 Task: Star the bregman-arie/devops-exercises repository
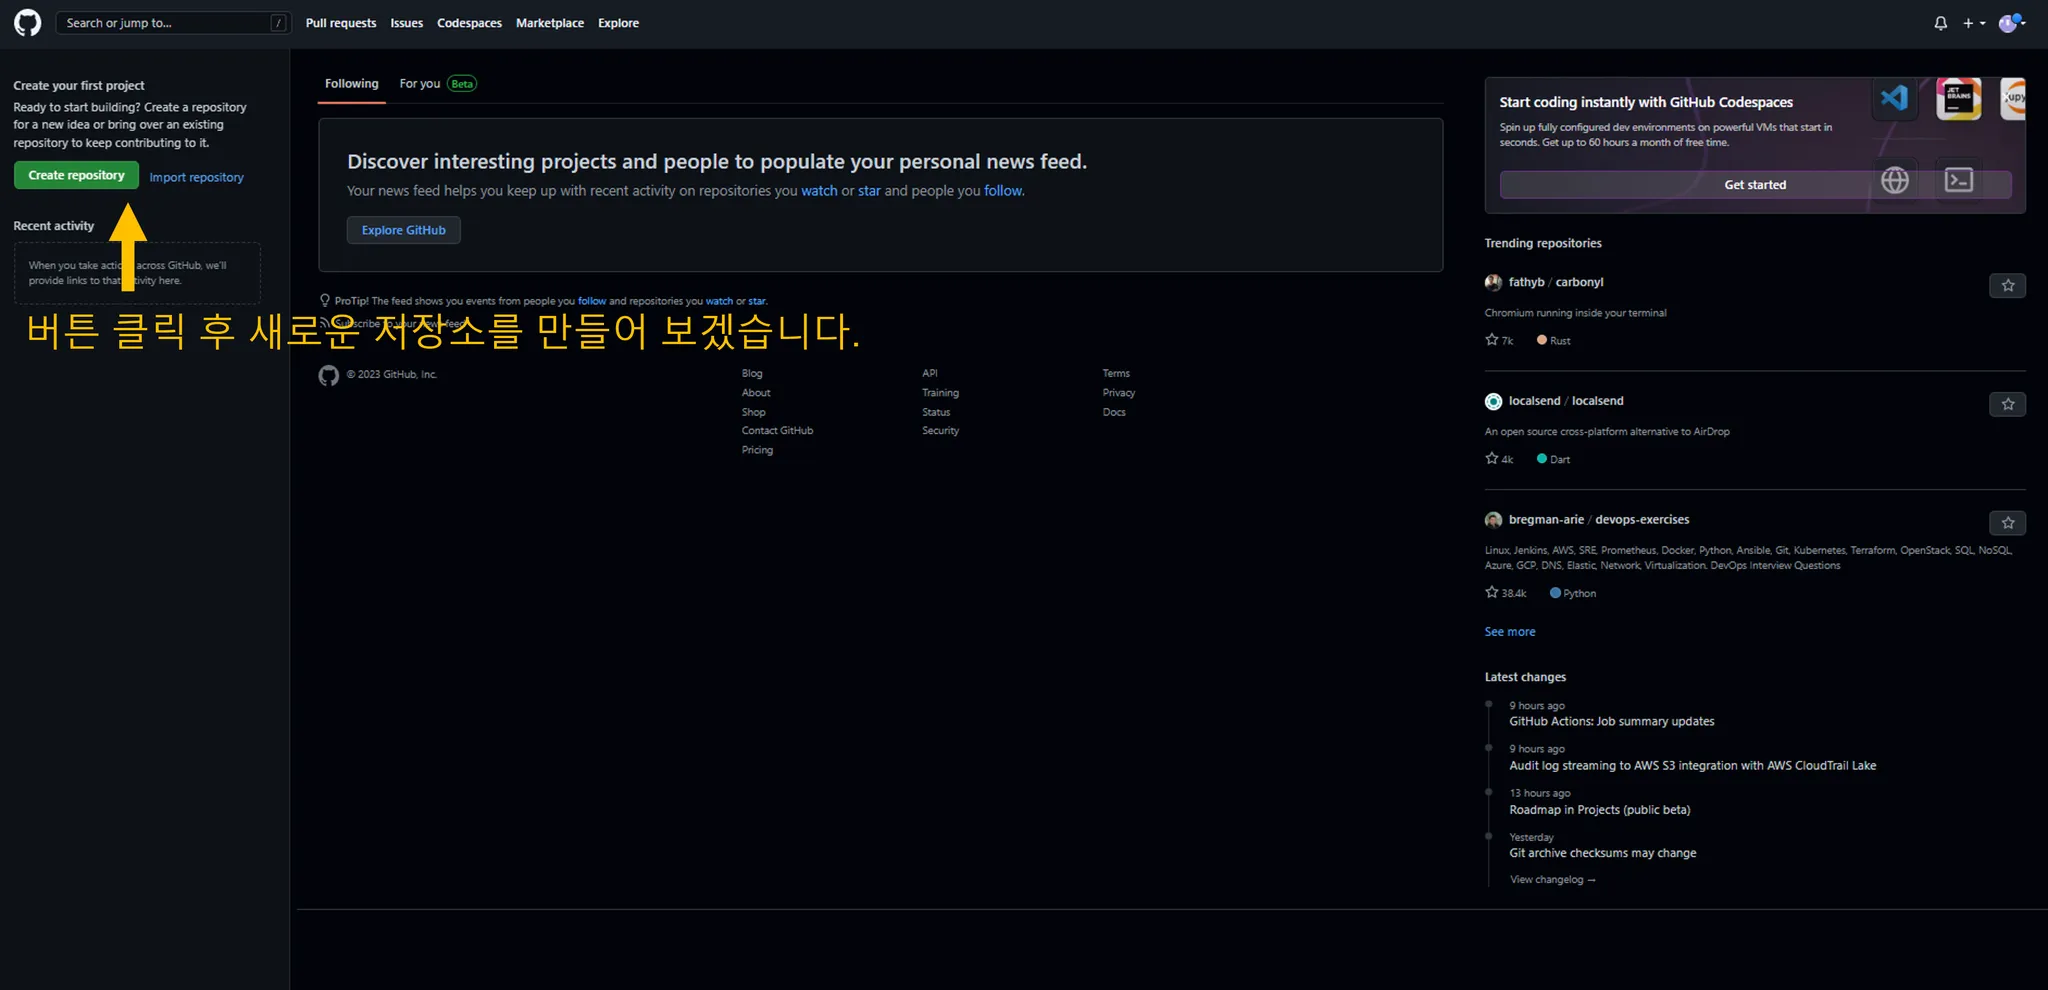pos(2007,523)
